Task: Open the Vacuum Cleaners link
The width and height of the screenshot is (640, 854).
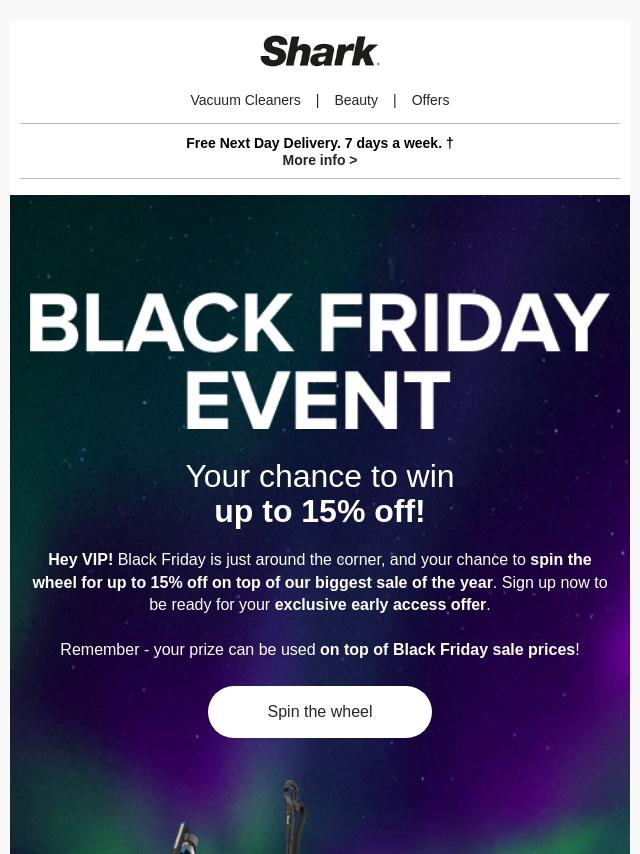Action: (245, 100)
